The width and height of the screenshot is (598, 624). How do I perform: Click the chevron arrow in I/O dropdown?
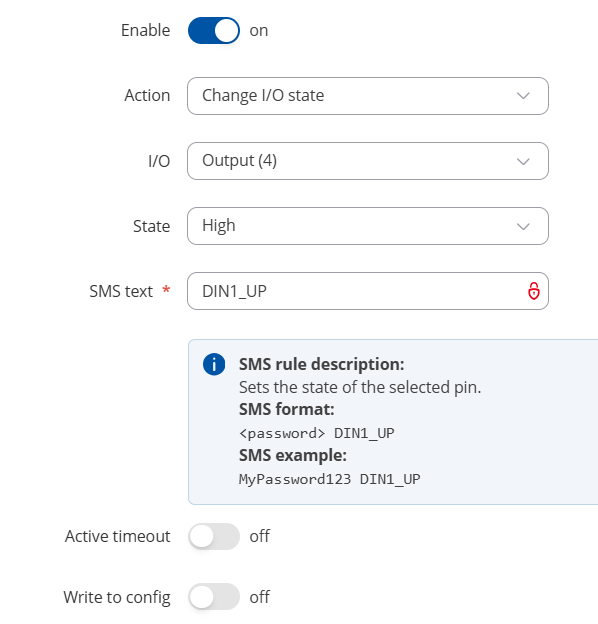[x=523, y=161]
